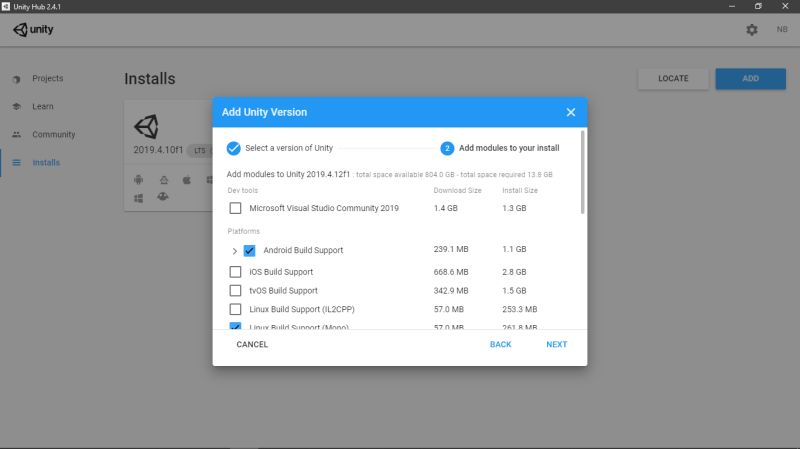This screenshot has width=800, height=449.
Task: Click the 'Dev tools' section label
Action: 242,190
